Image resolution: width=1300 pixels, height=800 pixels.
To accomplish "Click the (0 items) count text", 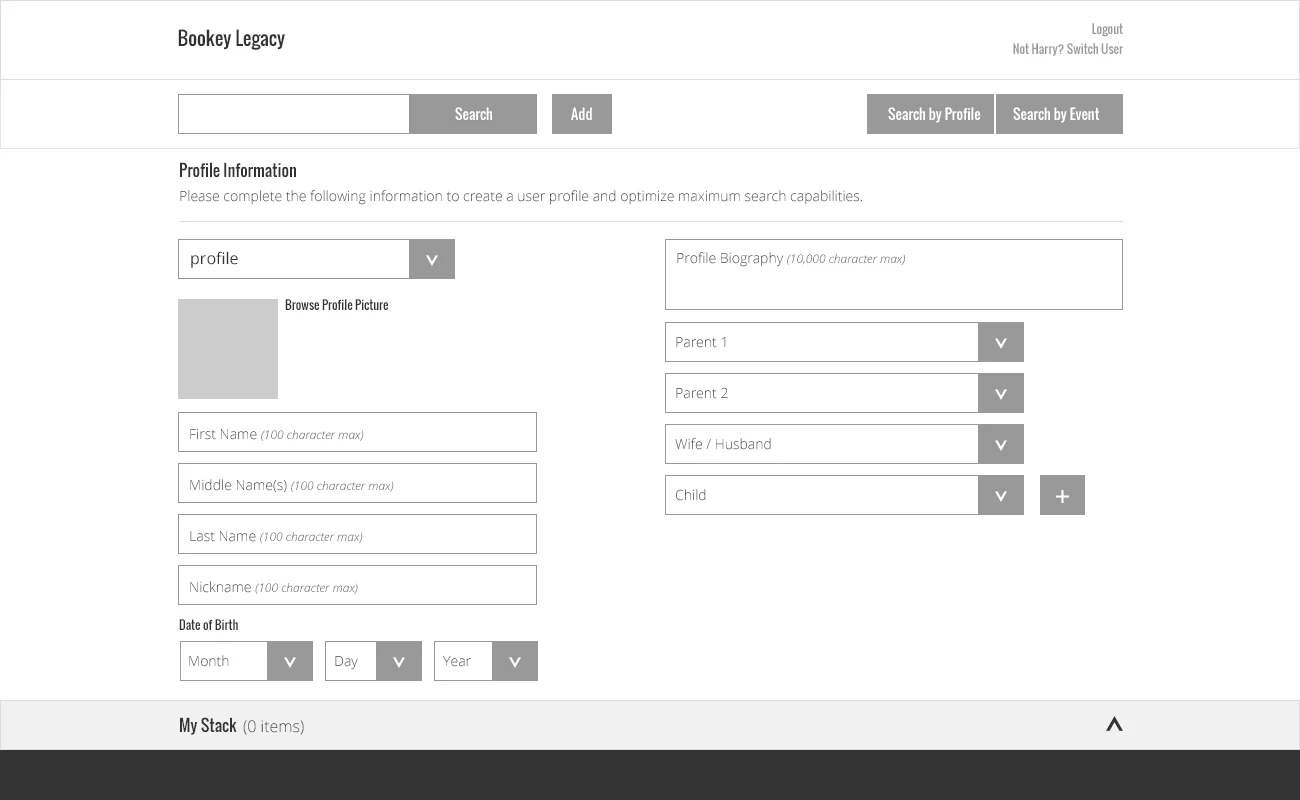I will (274, 727).
